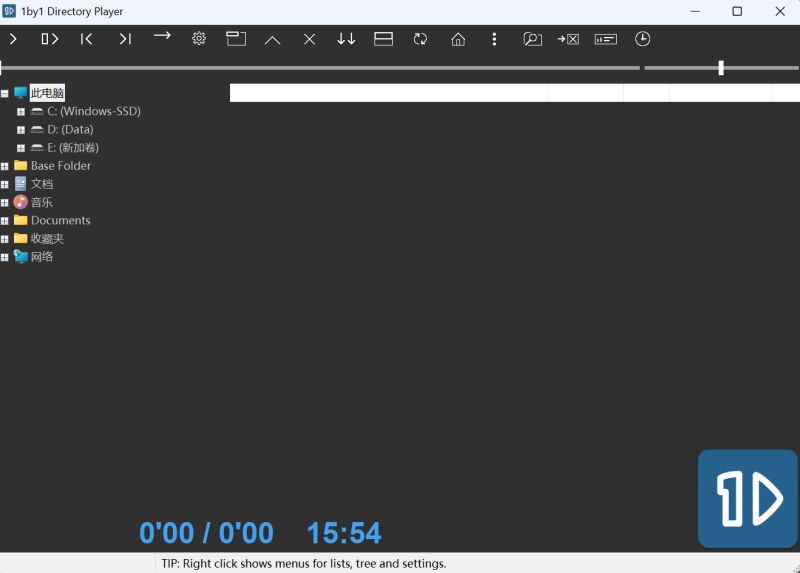Click the Pause/Play toggle icon
The image size is (800, 573).
pos(49,39)
